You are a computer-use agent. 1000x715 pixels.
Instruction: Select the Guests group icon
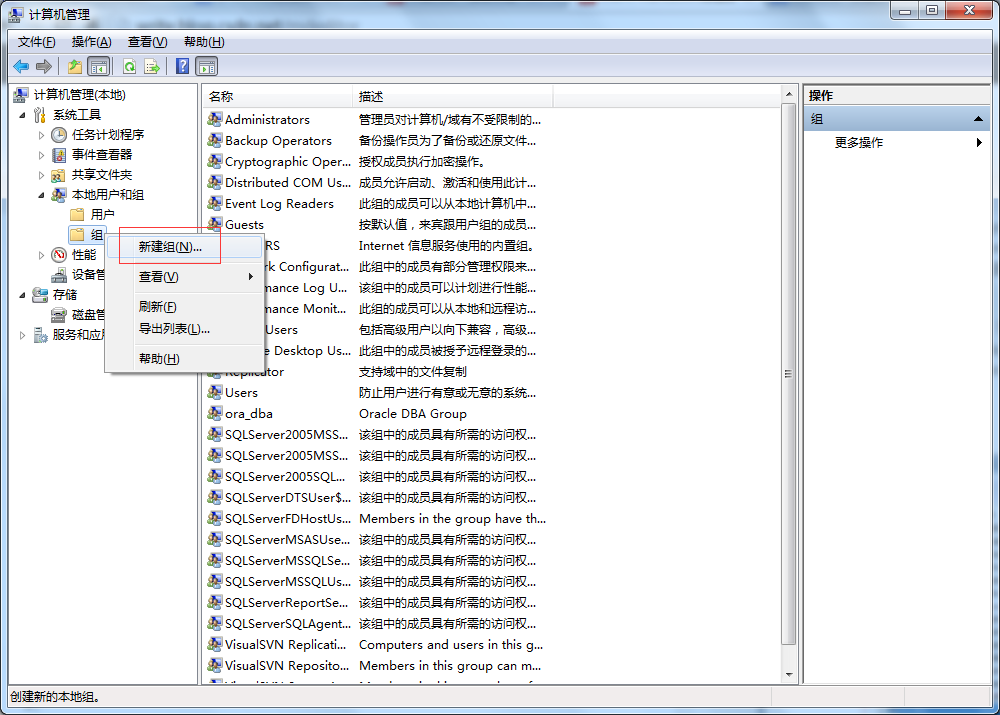213,224
